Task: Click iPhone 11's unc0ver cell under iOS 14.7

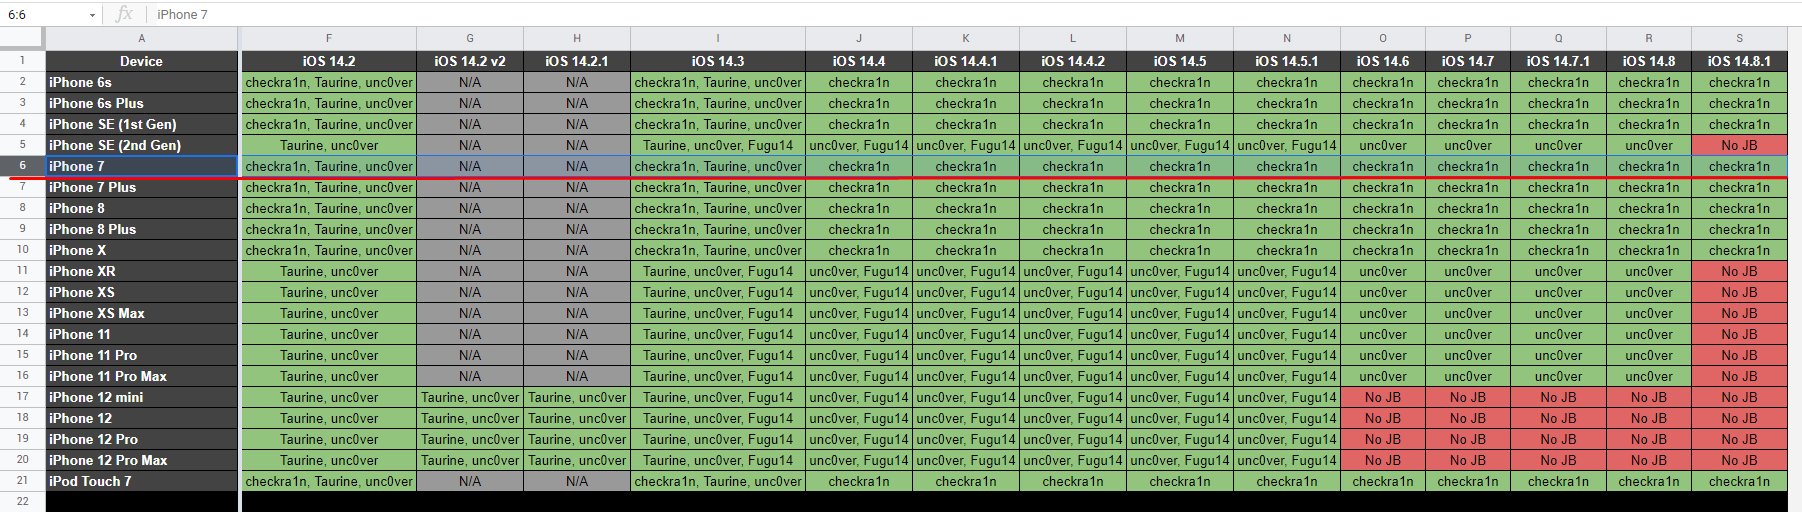Action: click(1468, 334)
